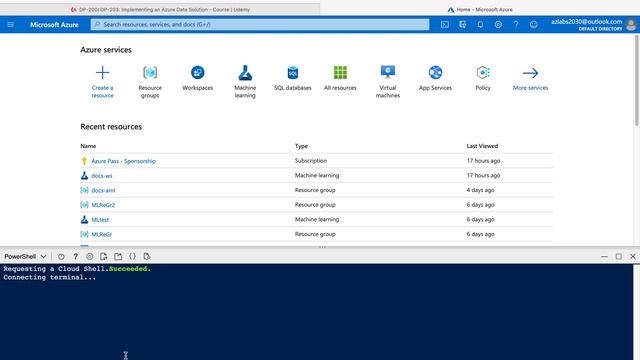Open SQL databases service
The image size is (640, 360).
coord(293,78)
